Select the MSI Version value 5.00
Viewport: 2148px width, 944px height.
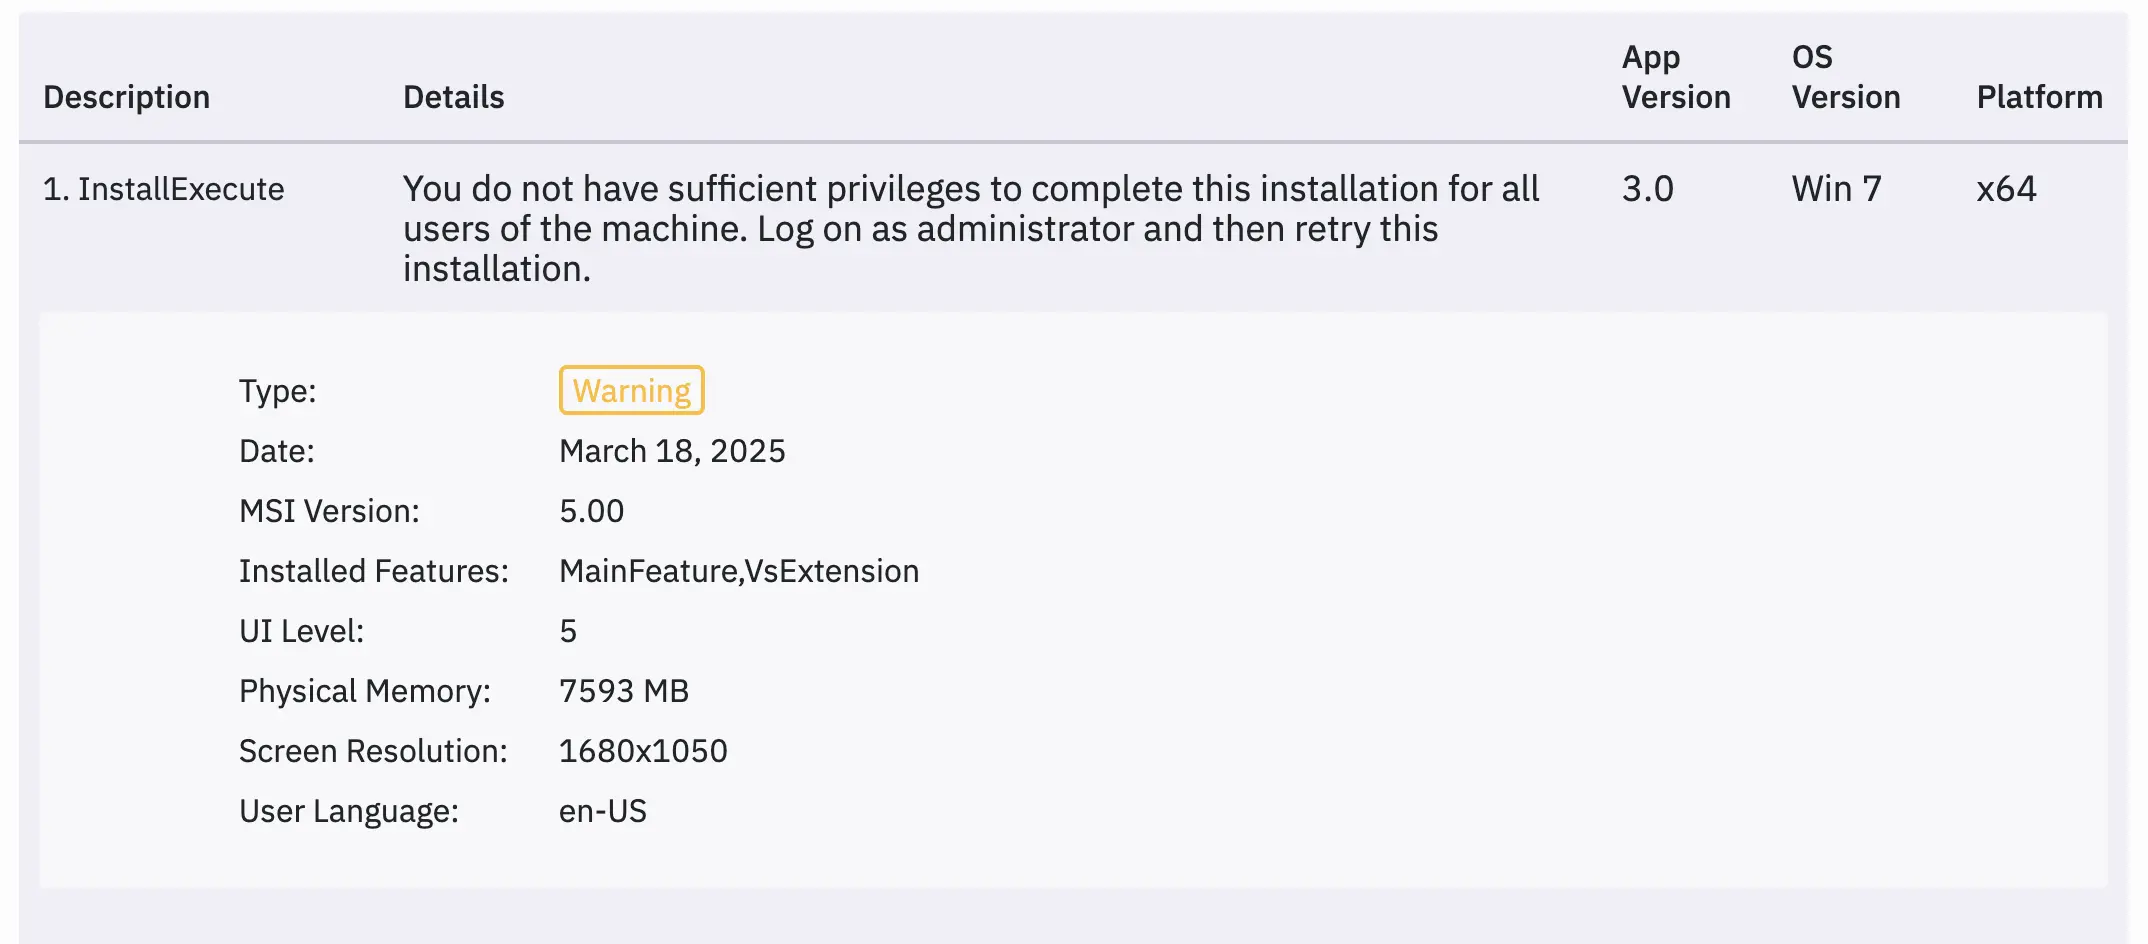(x=591, y=511)
